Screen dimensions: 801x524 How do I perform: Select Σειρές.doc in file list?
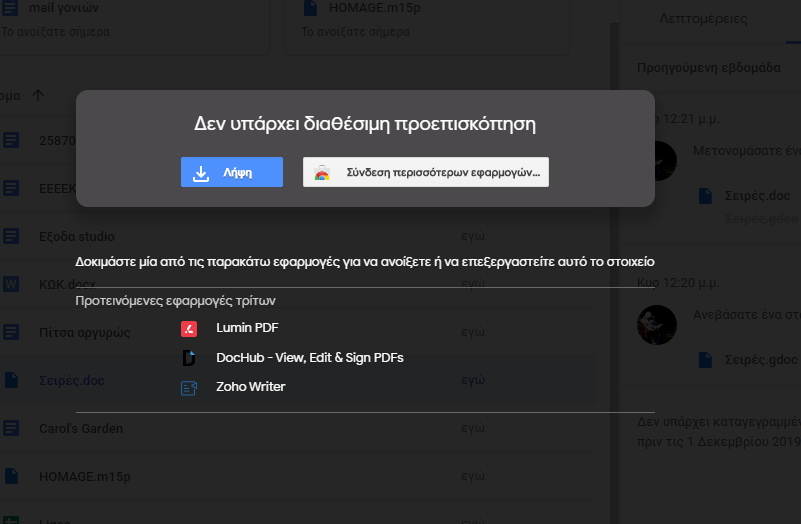tap(297, 380)
